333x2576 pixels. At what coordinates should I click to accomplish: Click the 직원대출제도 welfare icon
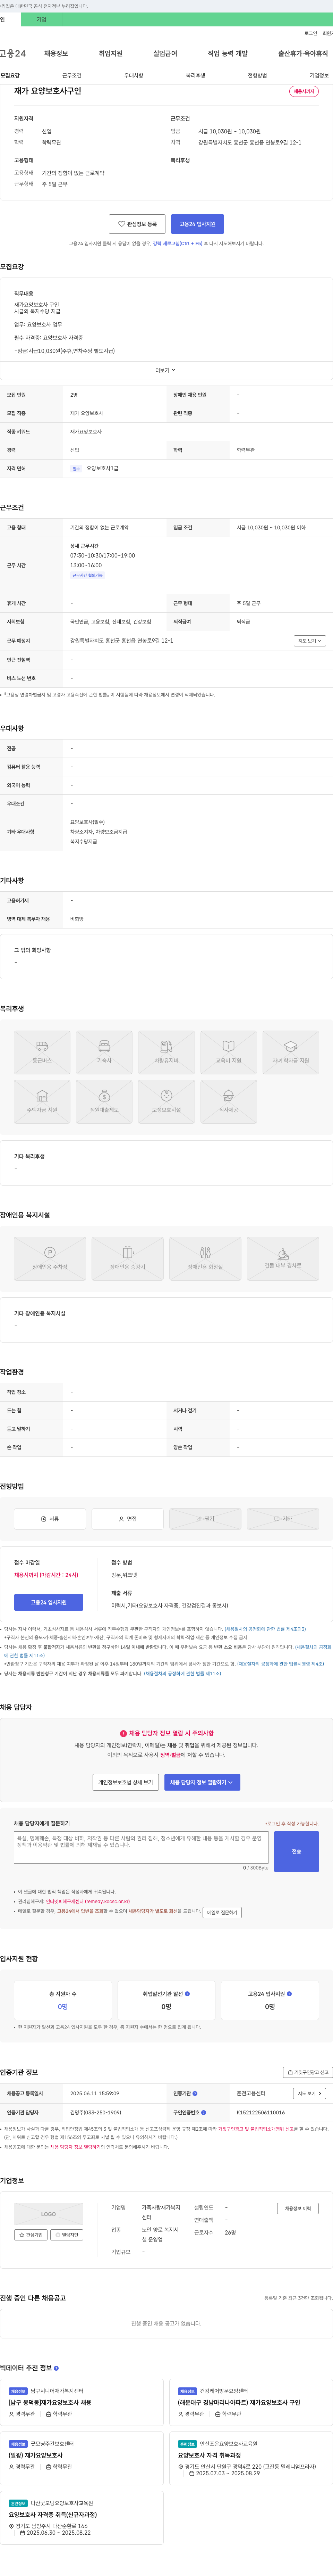click(x=104, y=1102)
